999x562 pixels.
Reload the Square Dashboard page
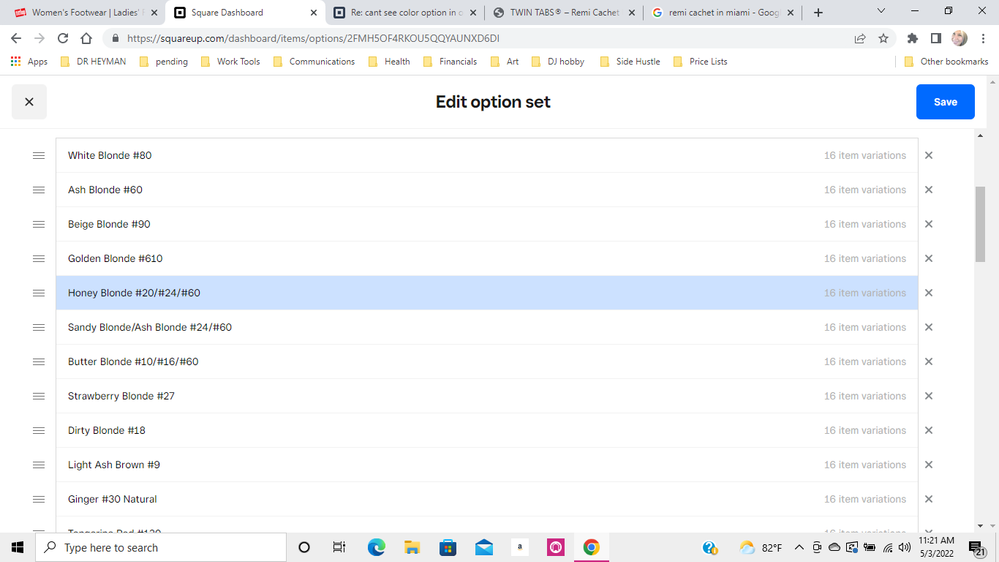click(x=63, y=38)
